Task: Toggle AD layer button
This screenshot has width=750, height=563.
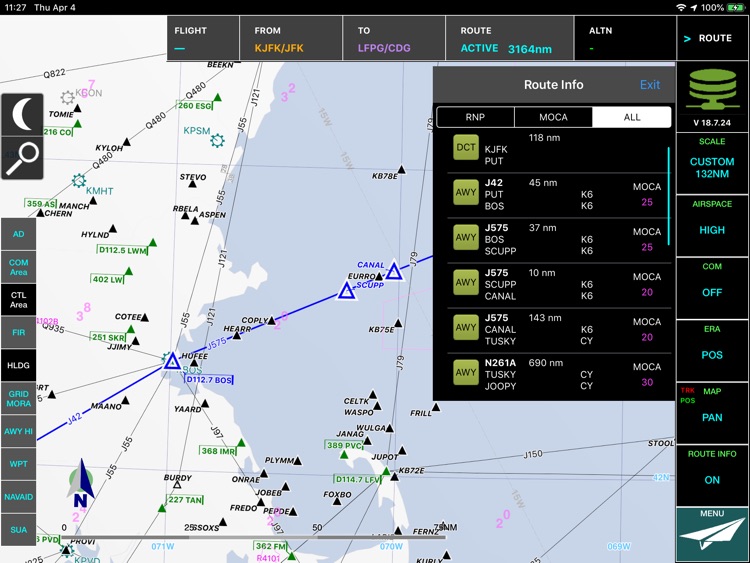Action: 18,234
